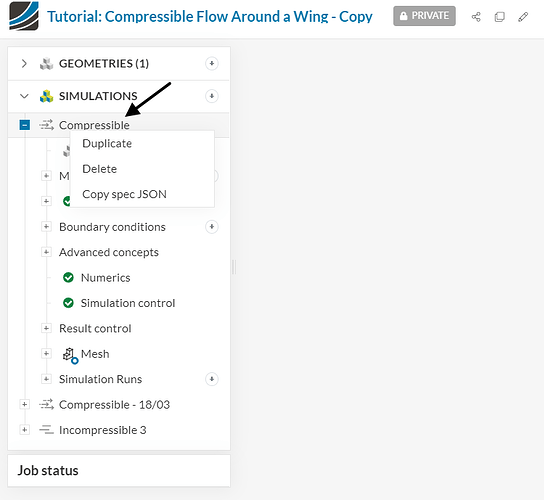Click the PRIVATE visibility button
Viewport: 544px width, 500px height.
[x=424, y=16]
